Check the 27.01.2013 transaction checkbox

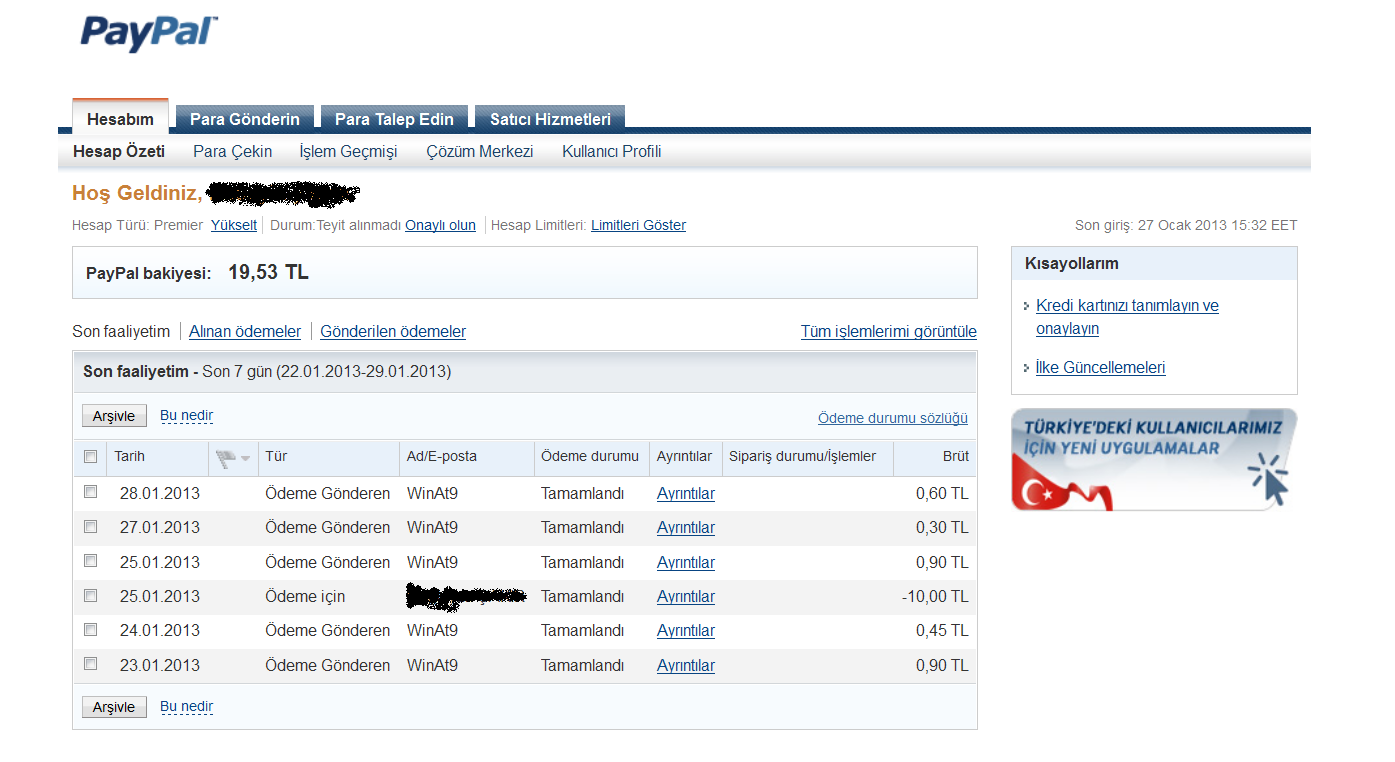[91, 526]
